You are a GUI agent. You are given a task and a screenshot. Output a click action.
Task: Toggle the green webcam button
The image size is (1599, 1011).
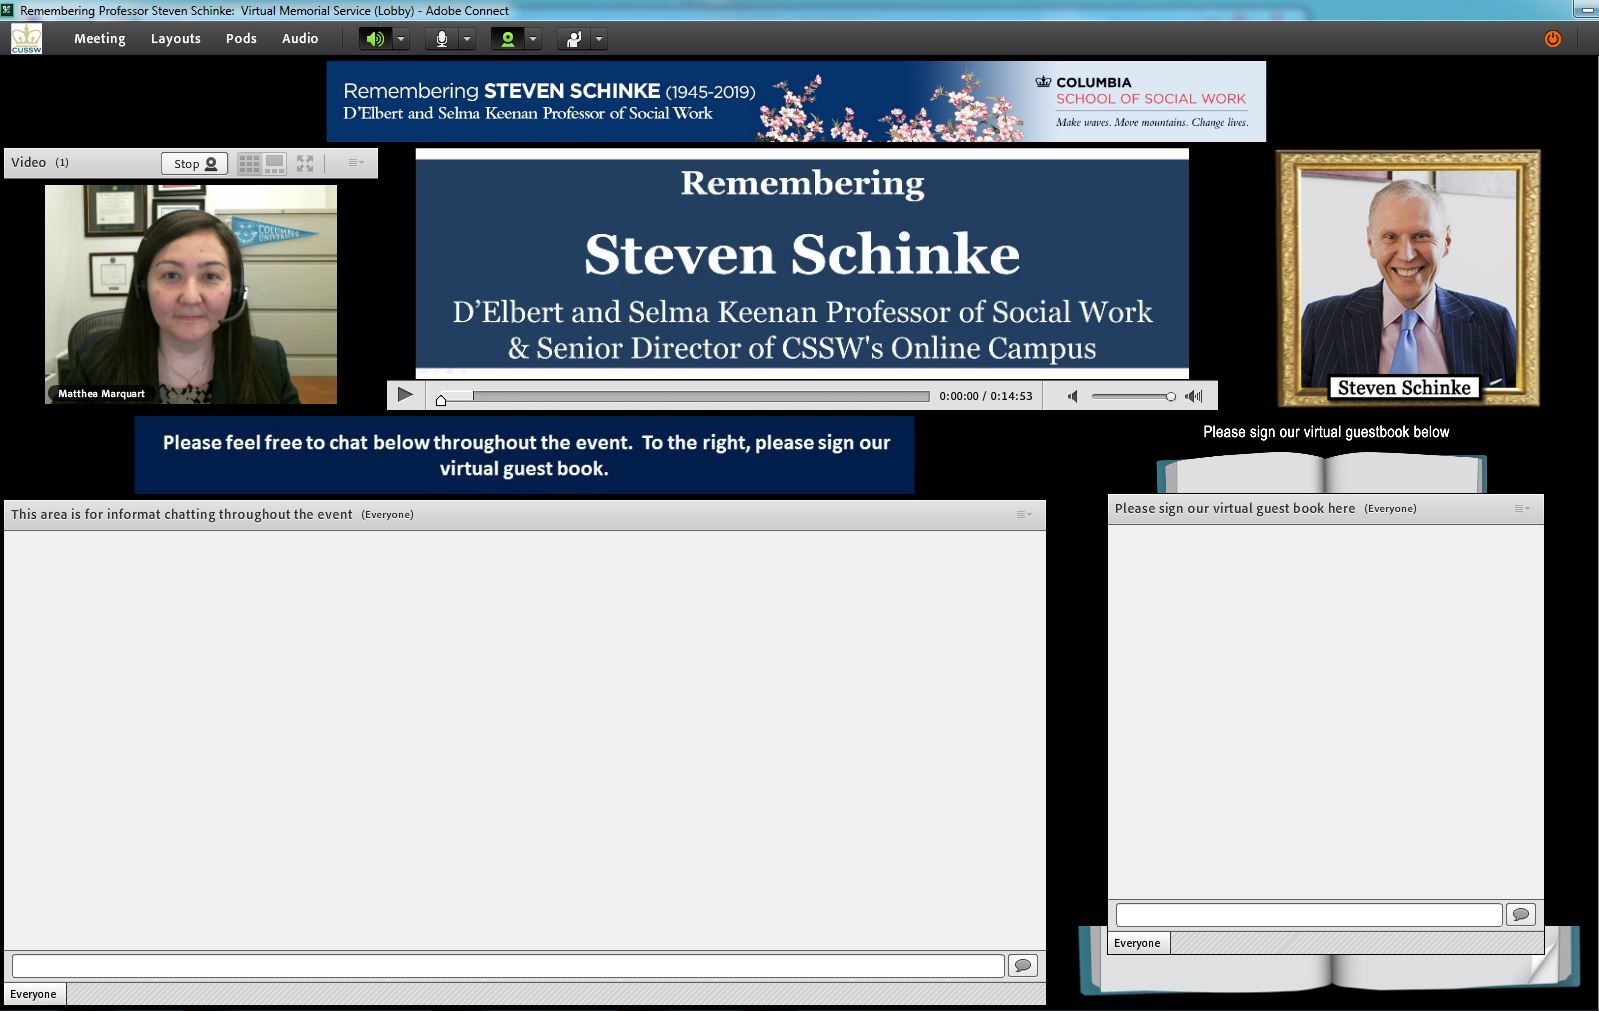[507, 39]
